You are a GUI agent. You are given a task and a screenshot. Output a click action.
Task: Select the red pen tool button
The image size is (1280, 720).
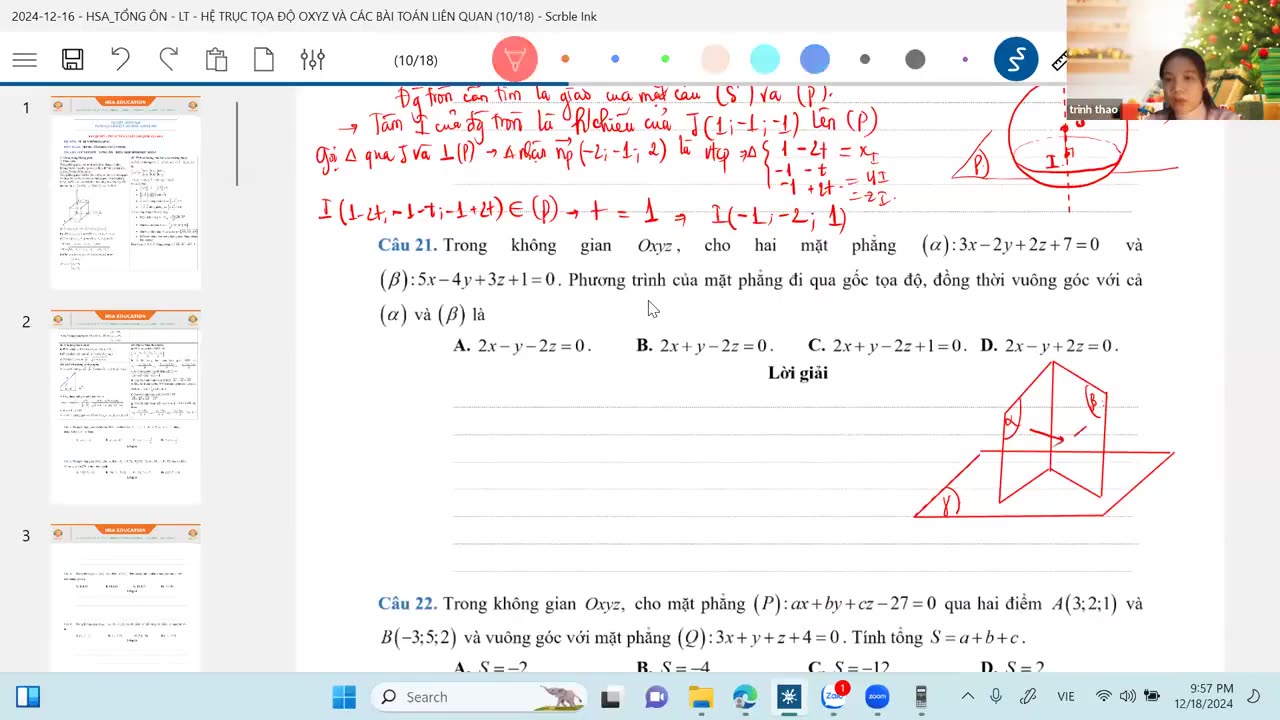pos(515,60)
